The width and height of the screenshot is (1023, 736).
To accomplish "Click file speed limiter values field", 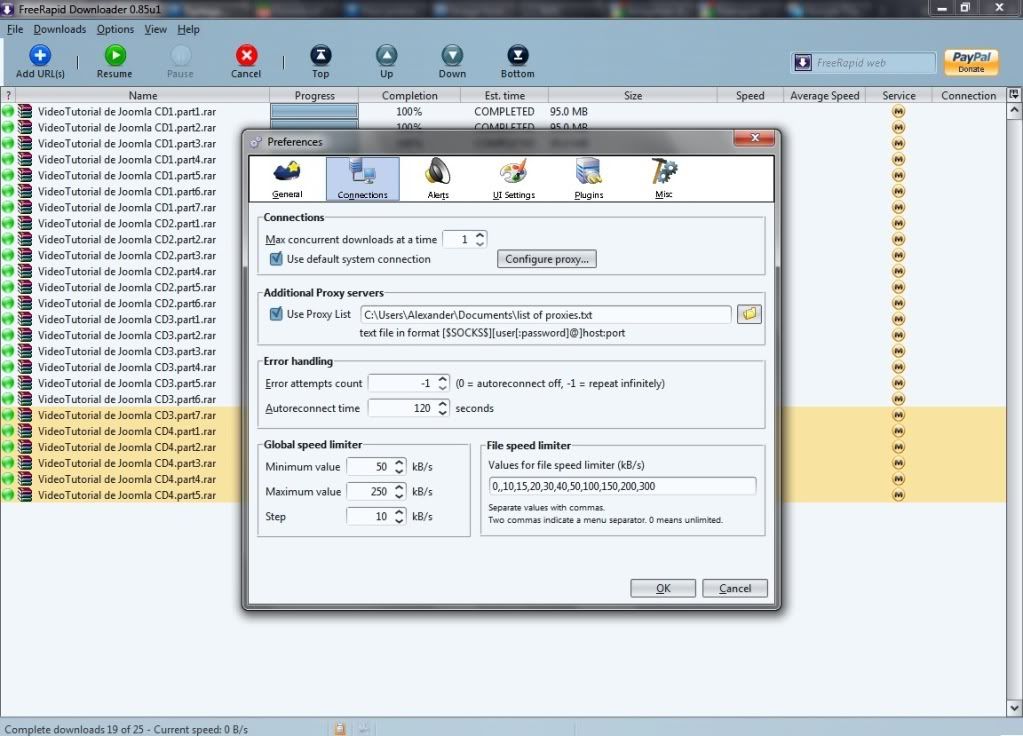I will coord(622,486).
